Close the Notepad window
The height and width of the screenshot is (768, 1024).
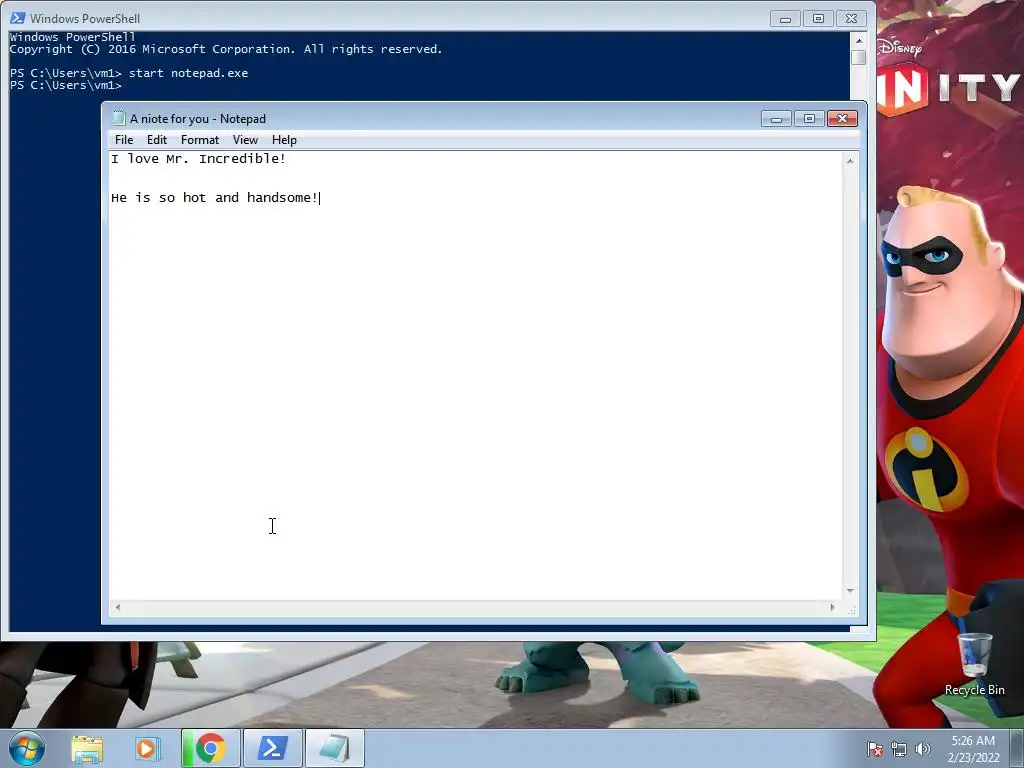842,119
